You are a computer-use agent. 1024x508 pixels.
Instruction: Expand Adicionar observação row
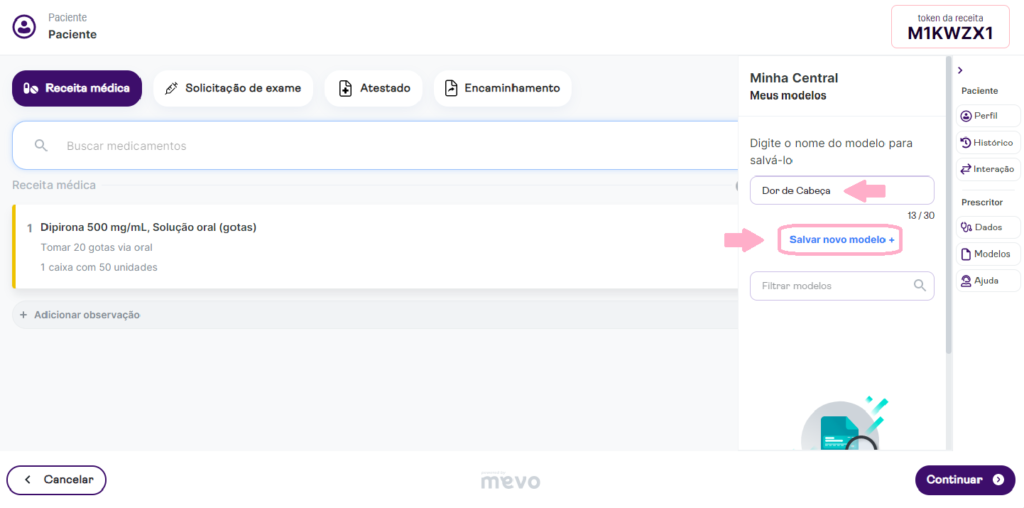375,315
